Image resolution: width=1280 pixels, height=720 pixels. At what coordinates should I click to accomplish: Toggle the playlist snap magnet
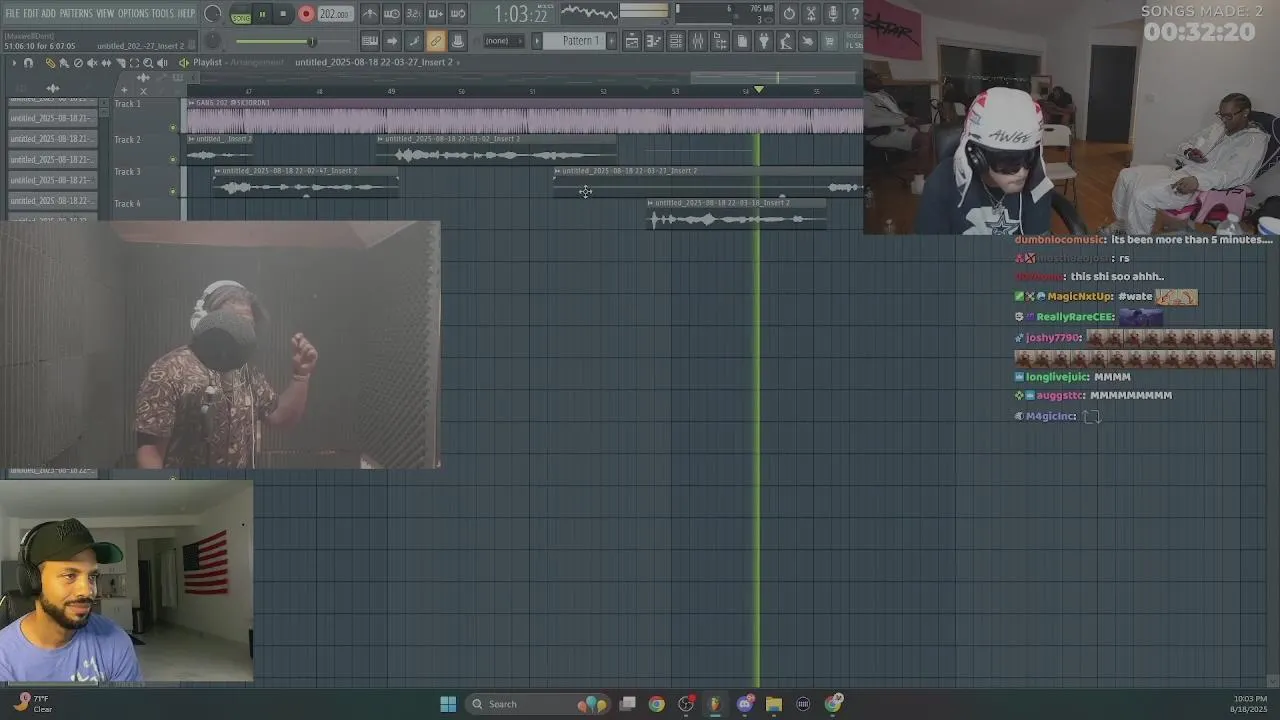(28, 62)
